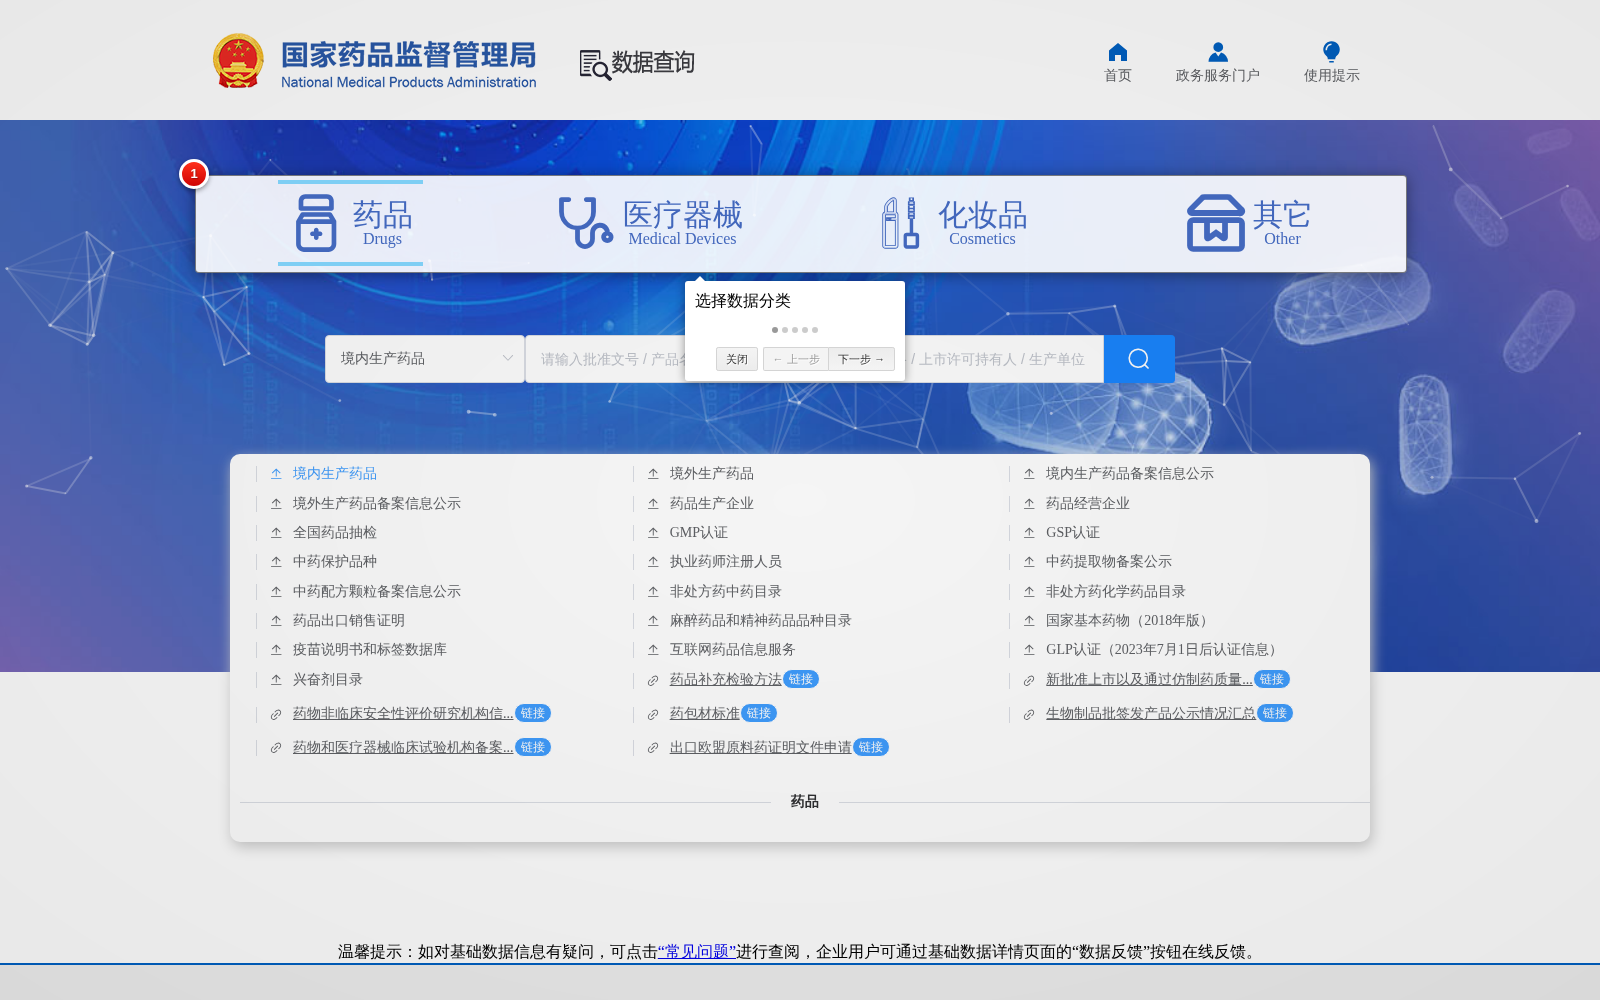This screenshot has width=1600, height=1000.
Task: Open 药品出口销售证明
Action: point(349,621)
